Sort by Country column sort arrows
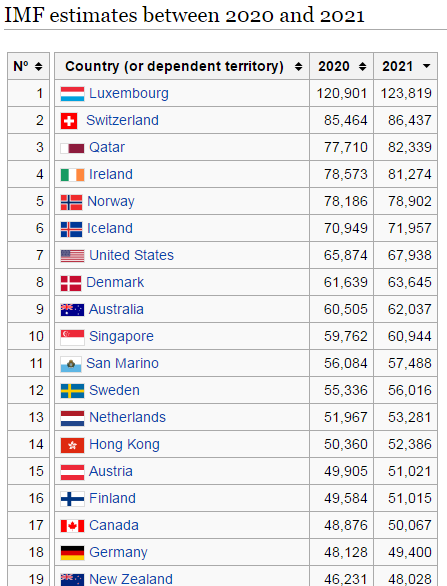The image size is (447, 586). pos(298,67)
